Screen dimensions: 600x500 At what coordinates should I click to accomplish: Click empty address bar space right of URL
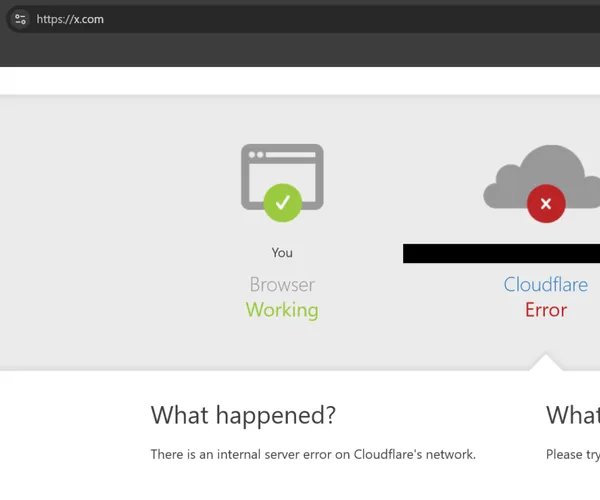click(x=350, y=19)
